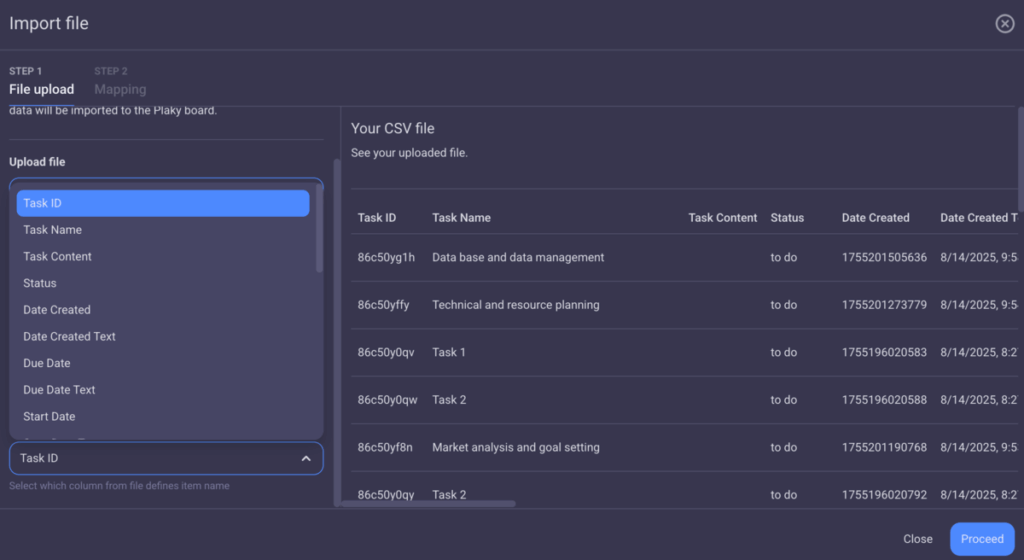Pick Start Date in the dropdown list
The width and height of the screenshot is (1024, 560).
tap(163, 416)
